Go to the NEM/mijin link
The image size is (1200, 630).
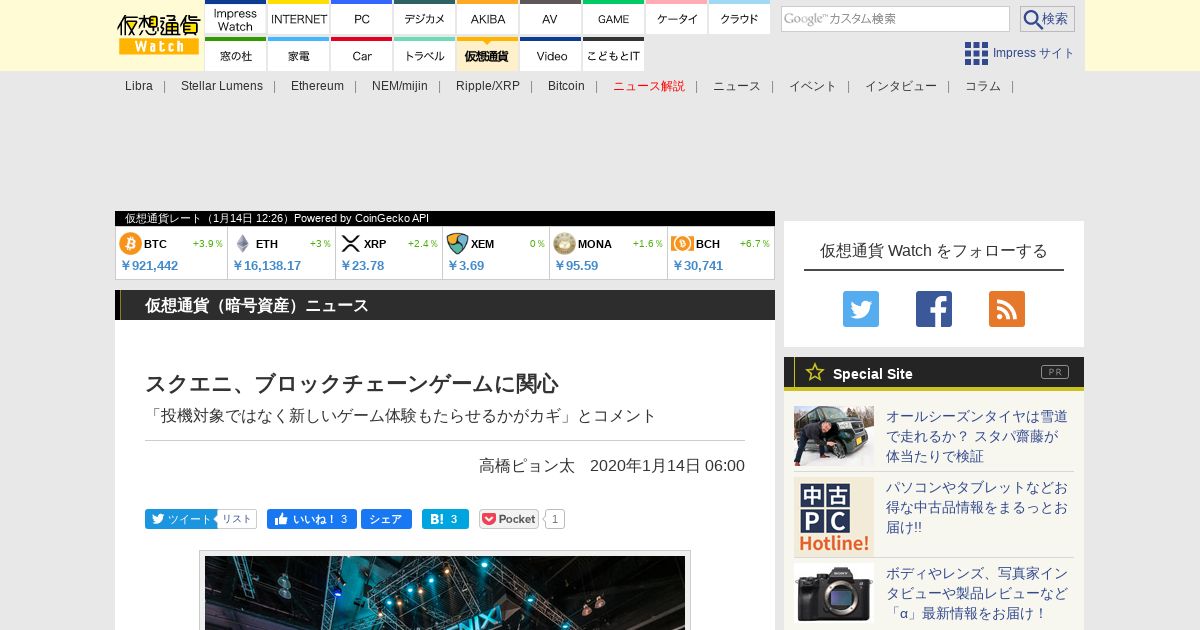pos(400,86)
